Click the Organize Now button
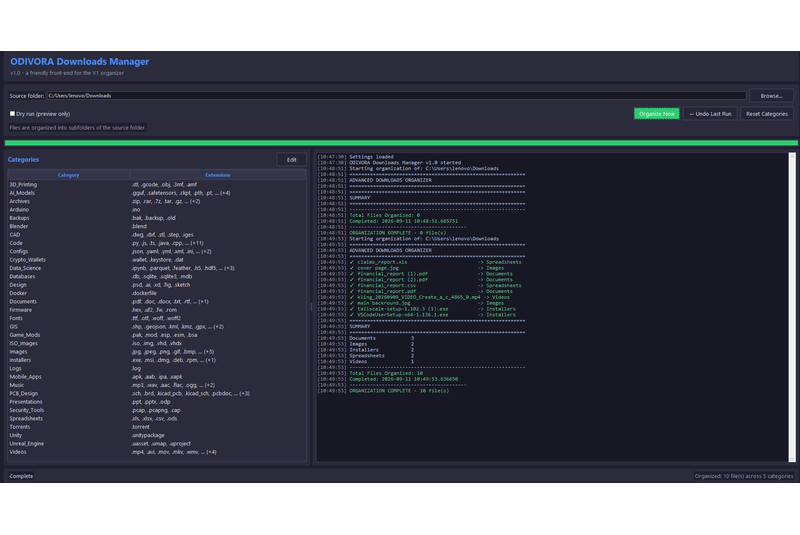800x535 pixels. pos(656,114)
